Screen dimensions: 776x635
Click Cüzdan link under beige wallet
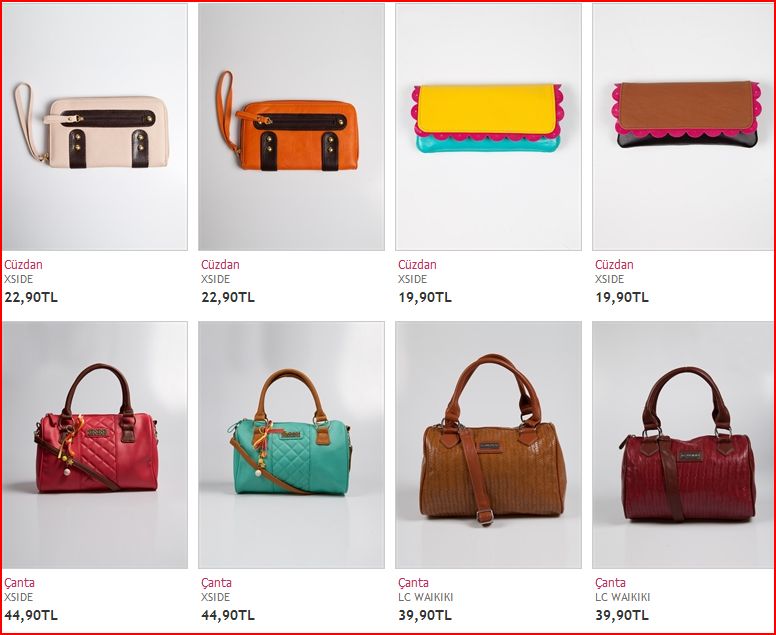pyautogui.click(x=23, y=264)
